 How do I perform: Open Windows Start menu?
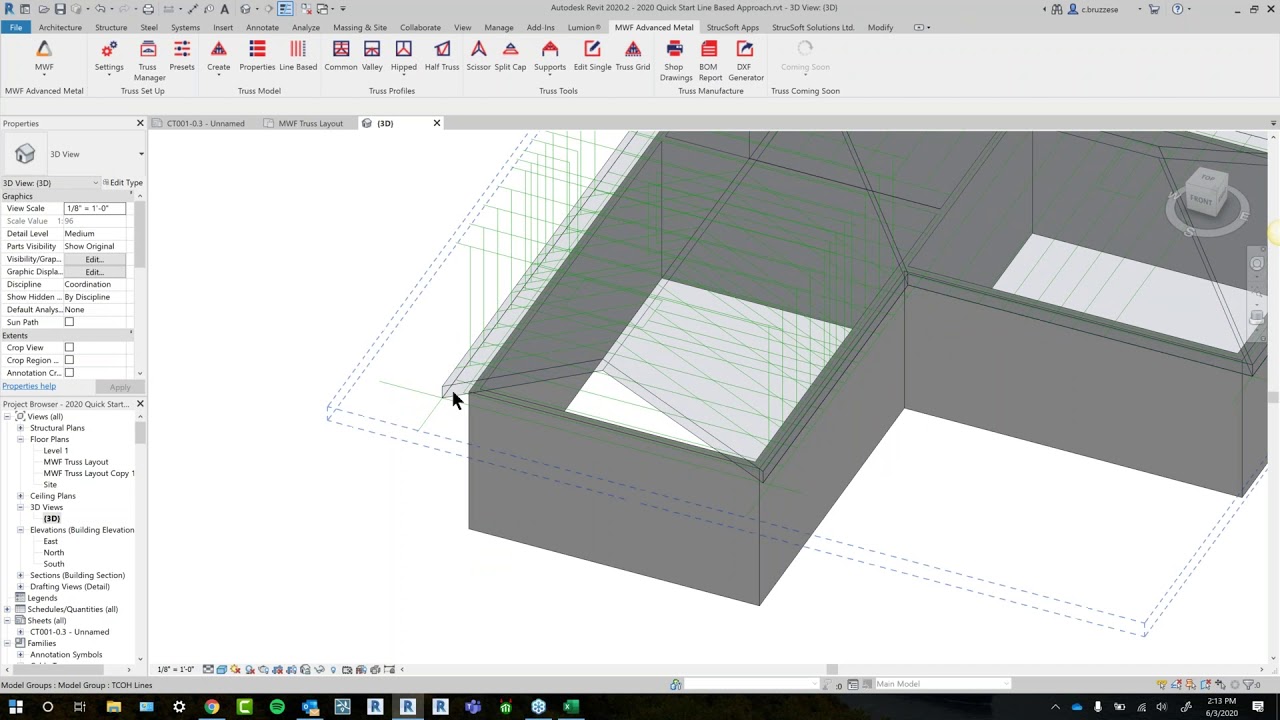tap(15, 707)
